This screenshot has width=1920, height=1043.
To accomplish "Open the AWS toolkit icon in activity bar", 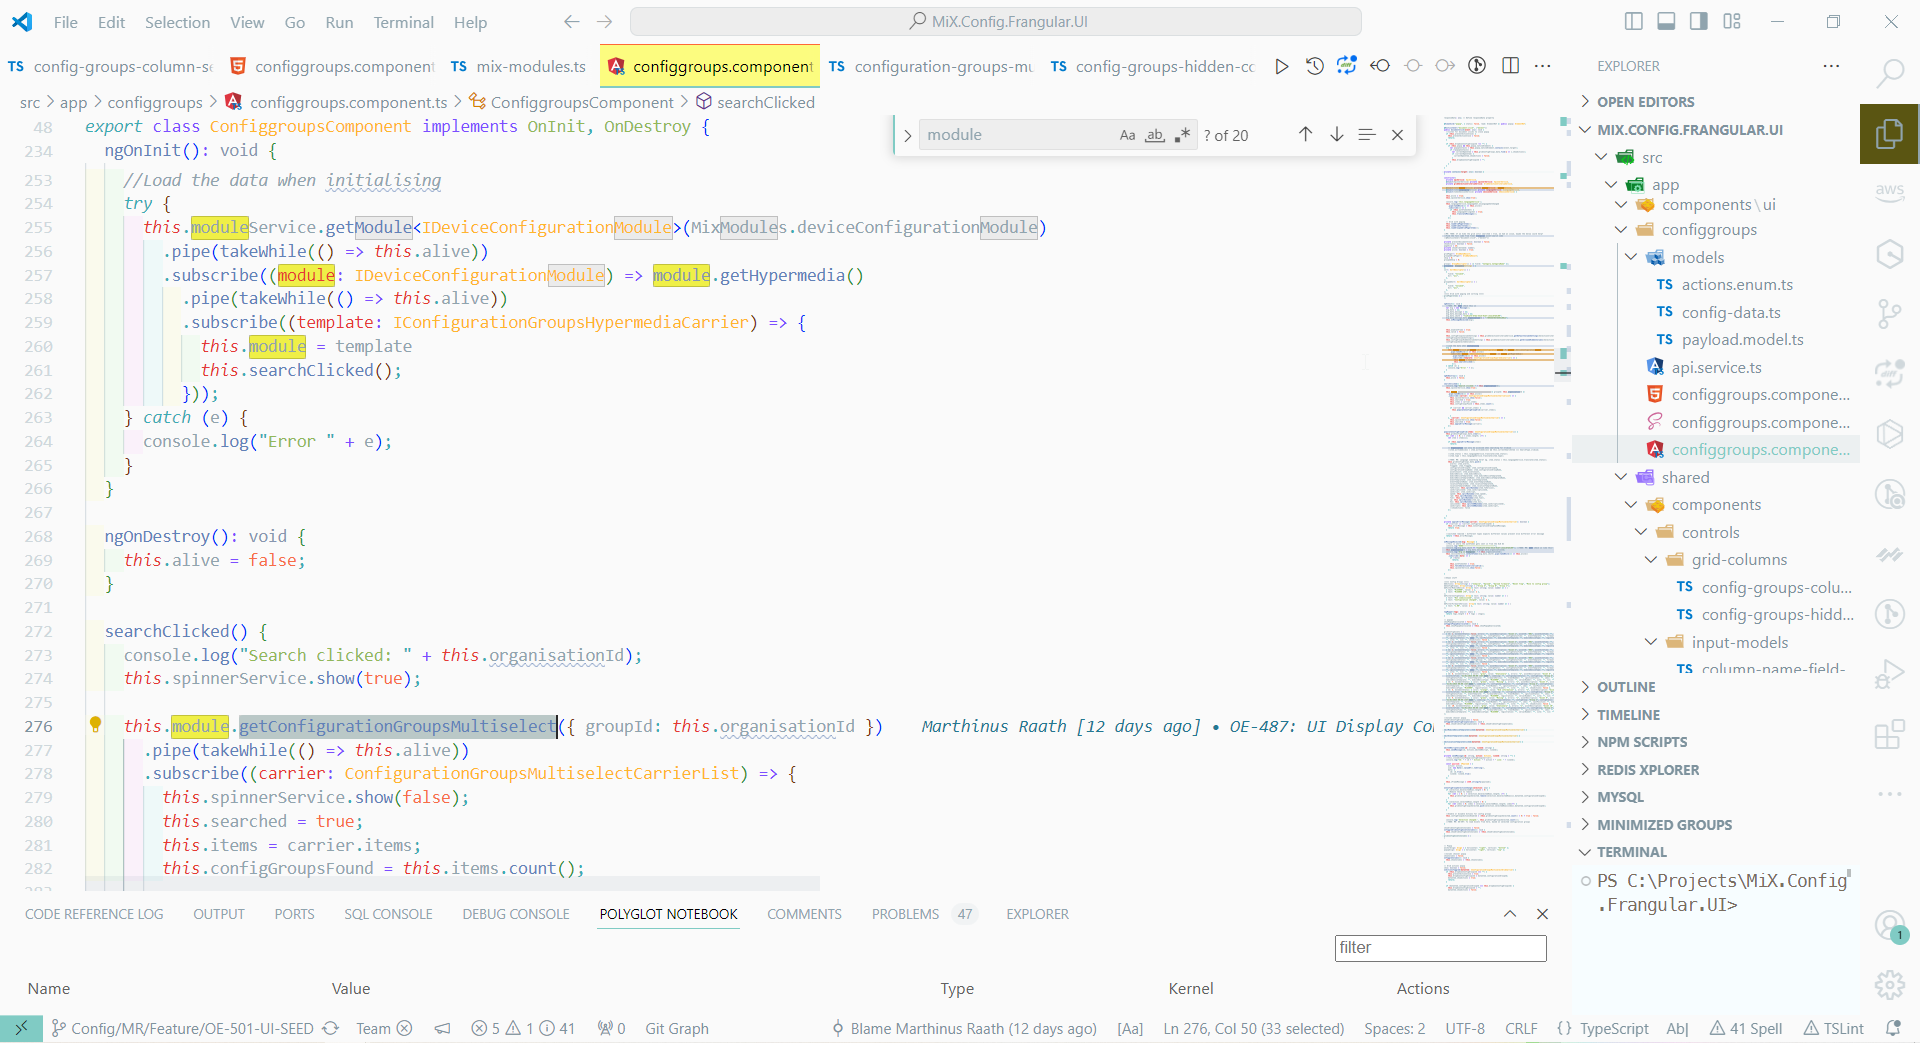I will [x=1889, y=191].
